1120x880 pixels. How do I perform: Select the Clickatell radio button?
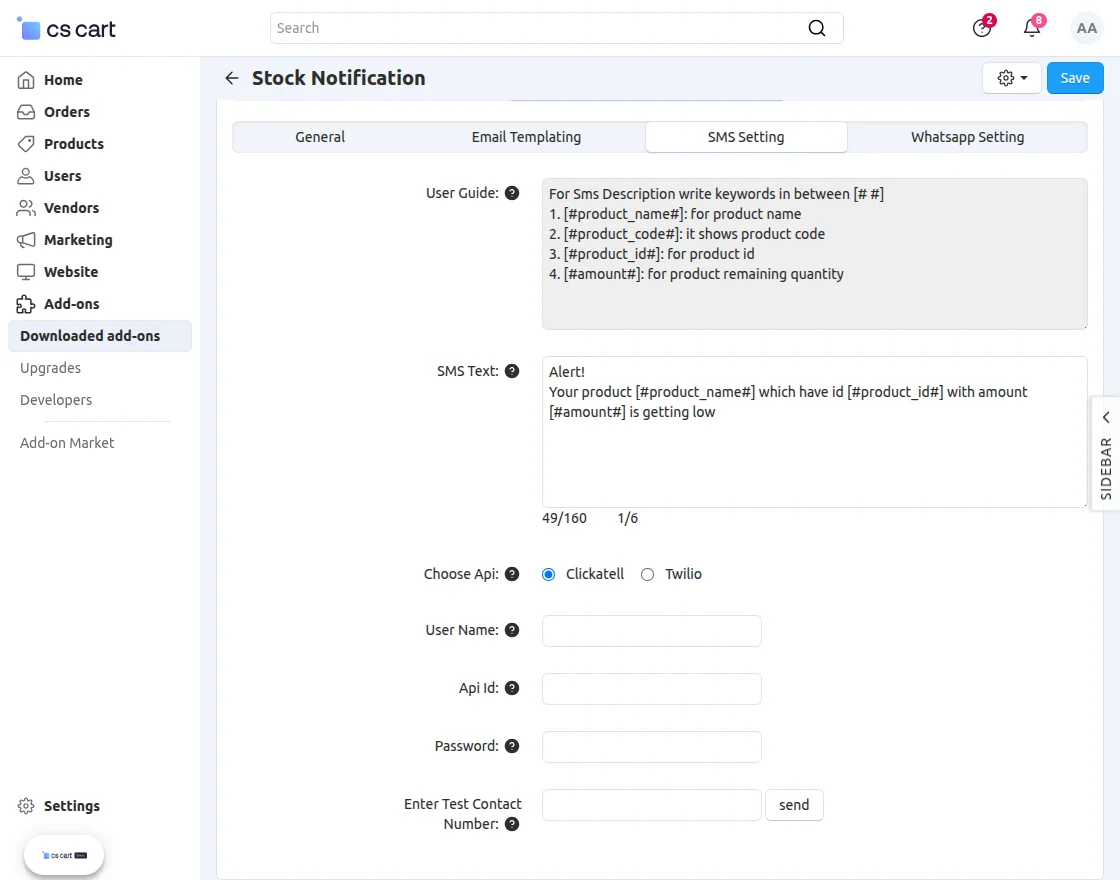click(548, 574)
